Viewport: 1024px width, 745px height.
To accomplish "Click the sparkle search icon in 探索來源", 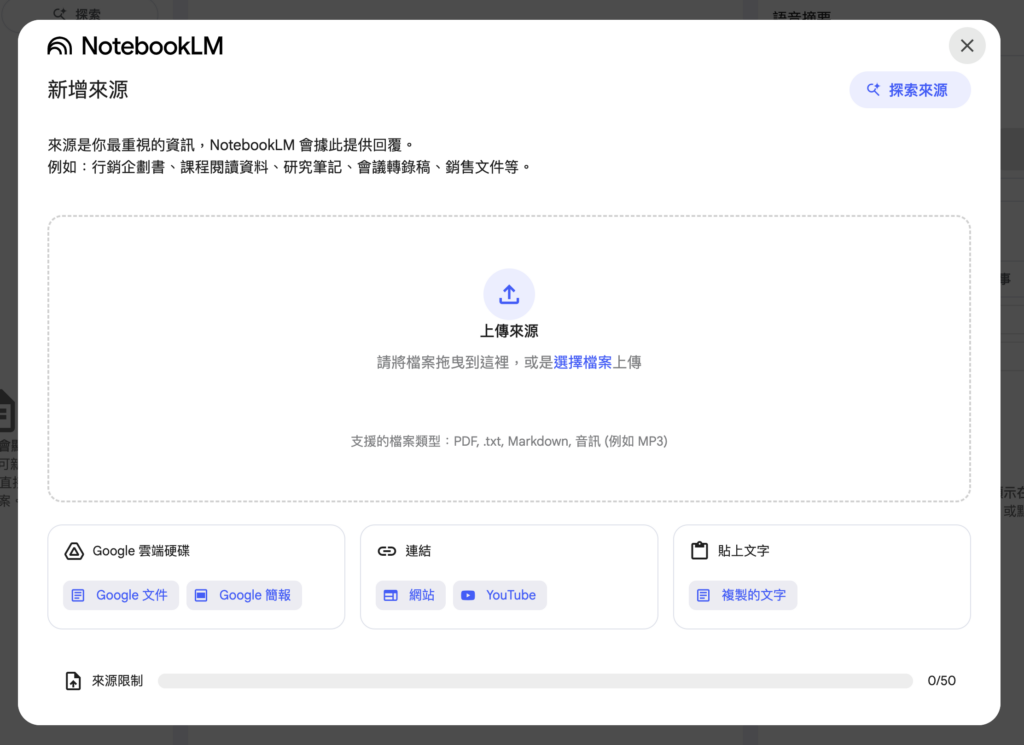I will (873, 90).
